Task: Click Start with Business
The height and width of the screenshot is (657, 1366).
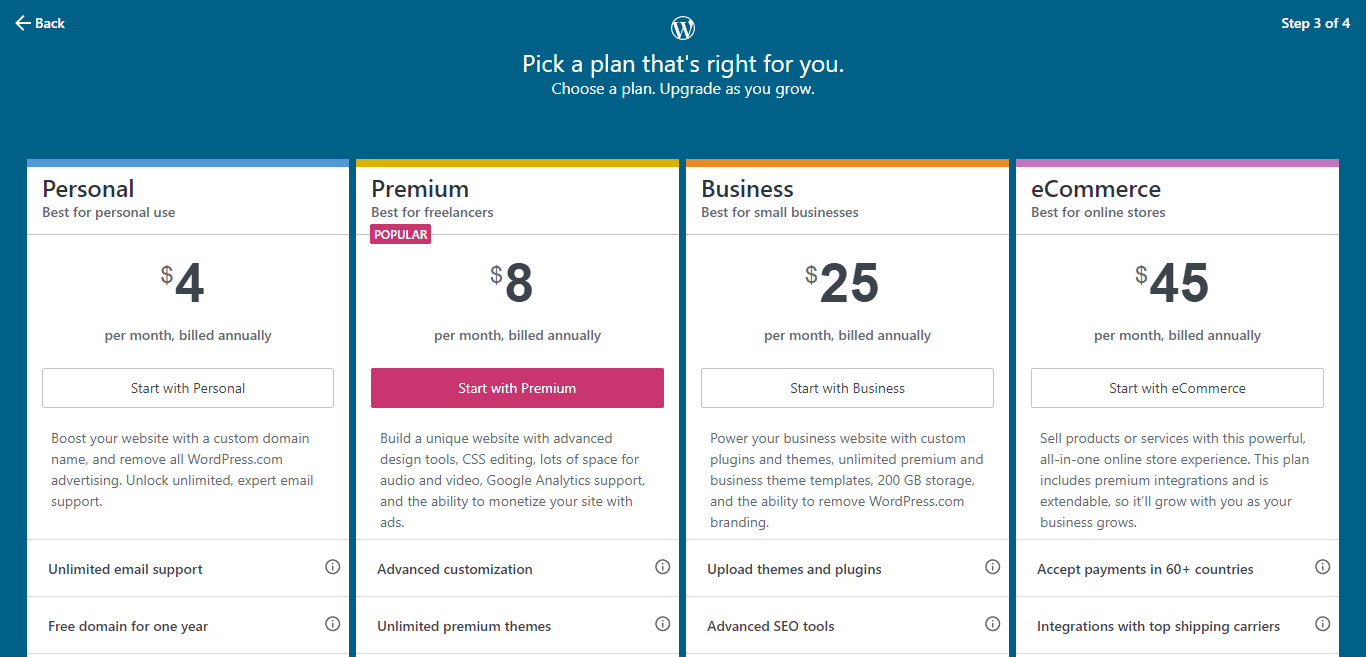Action: tap(847, 388)
